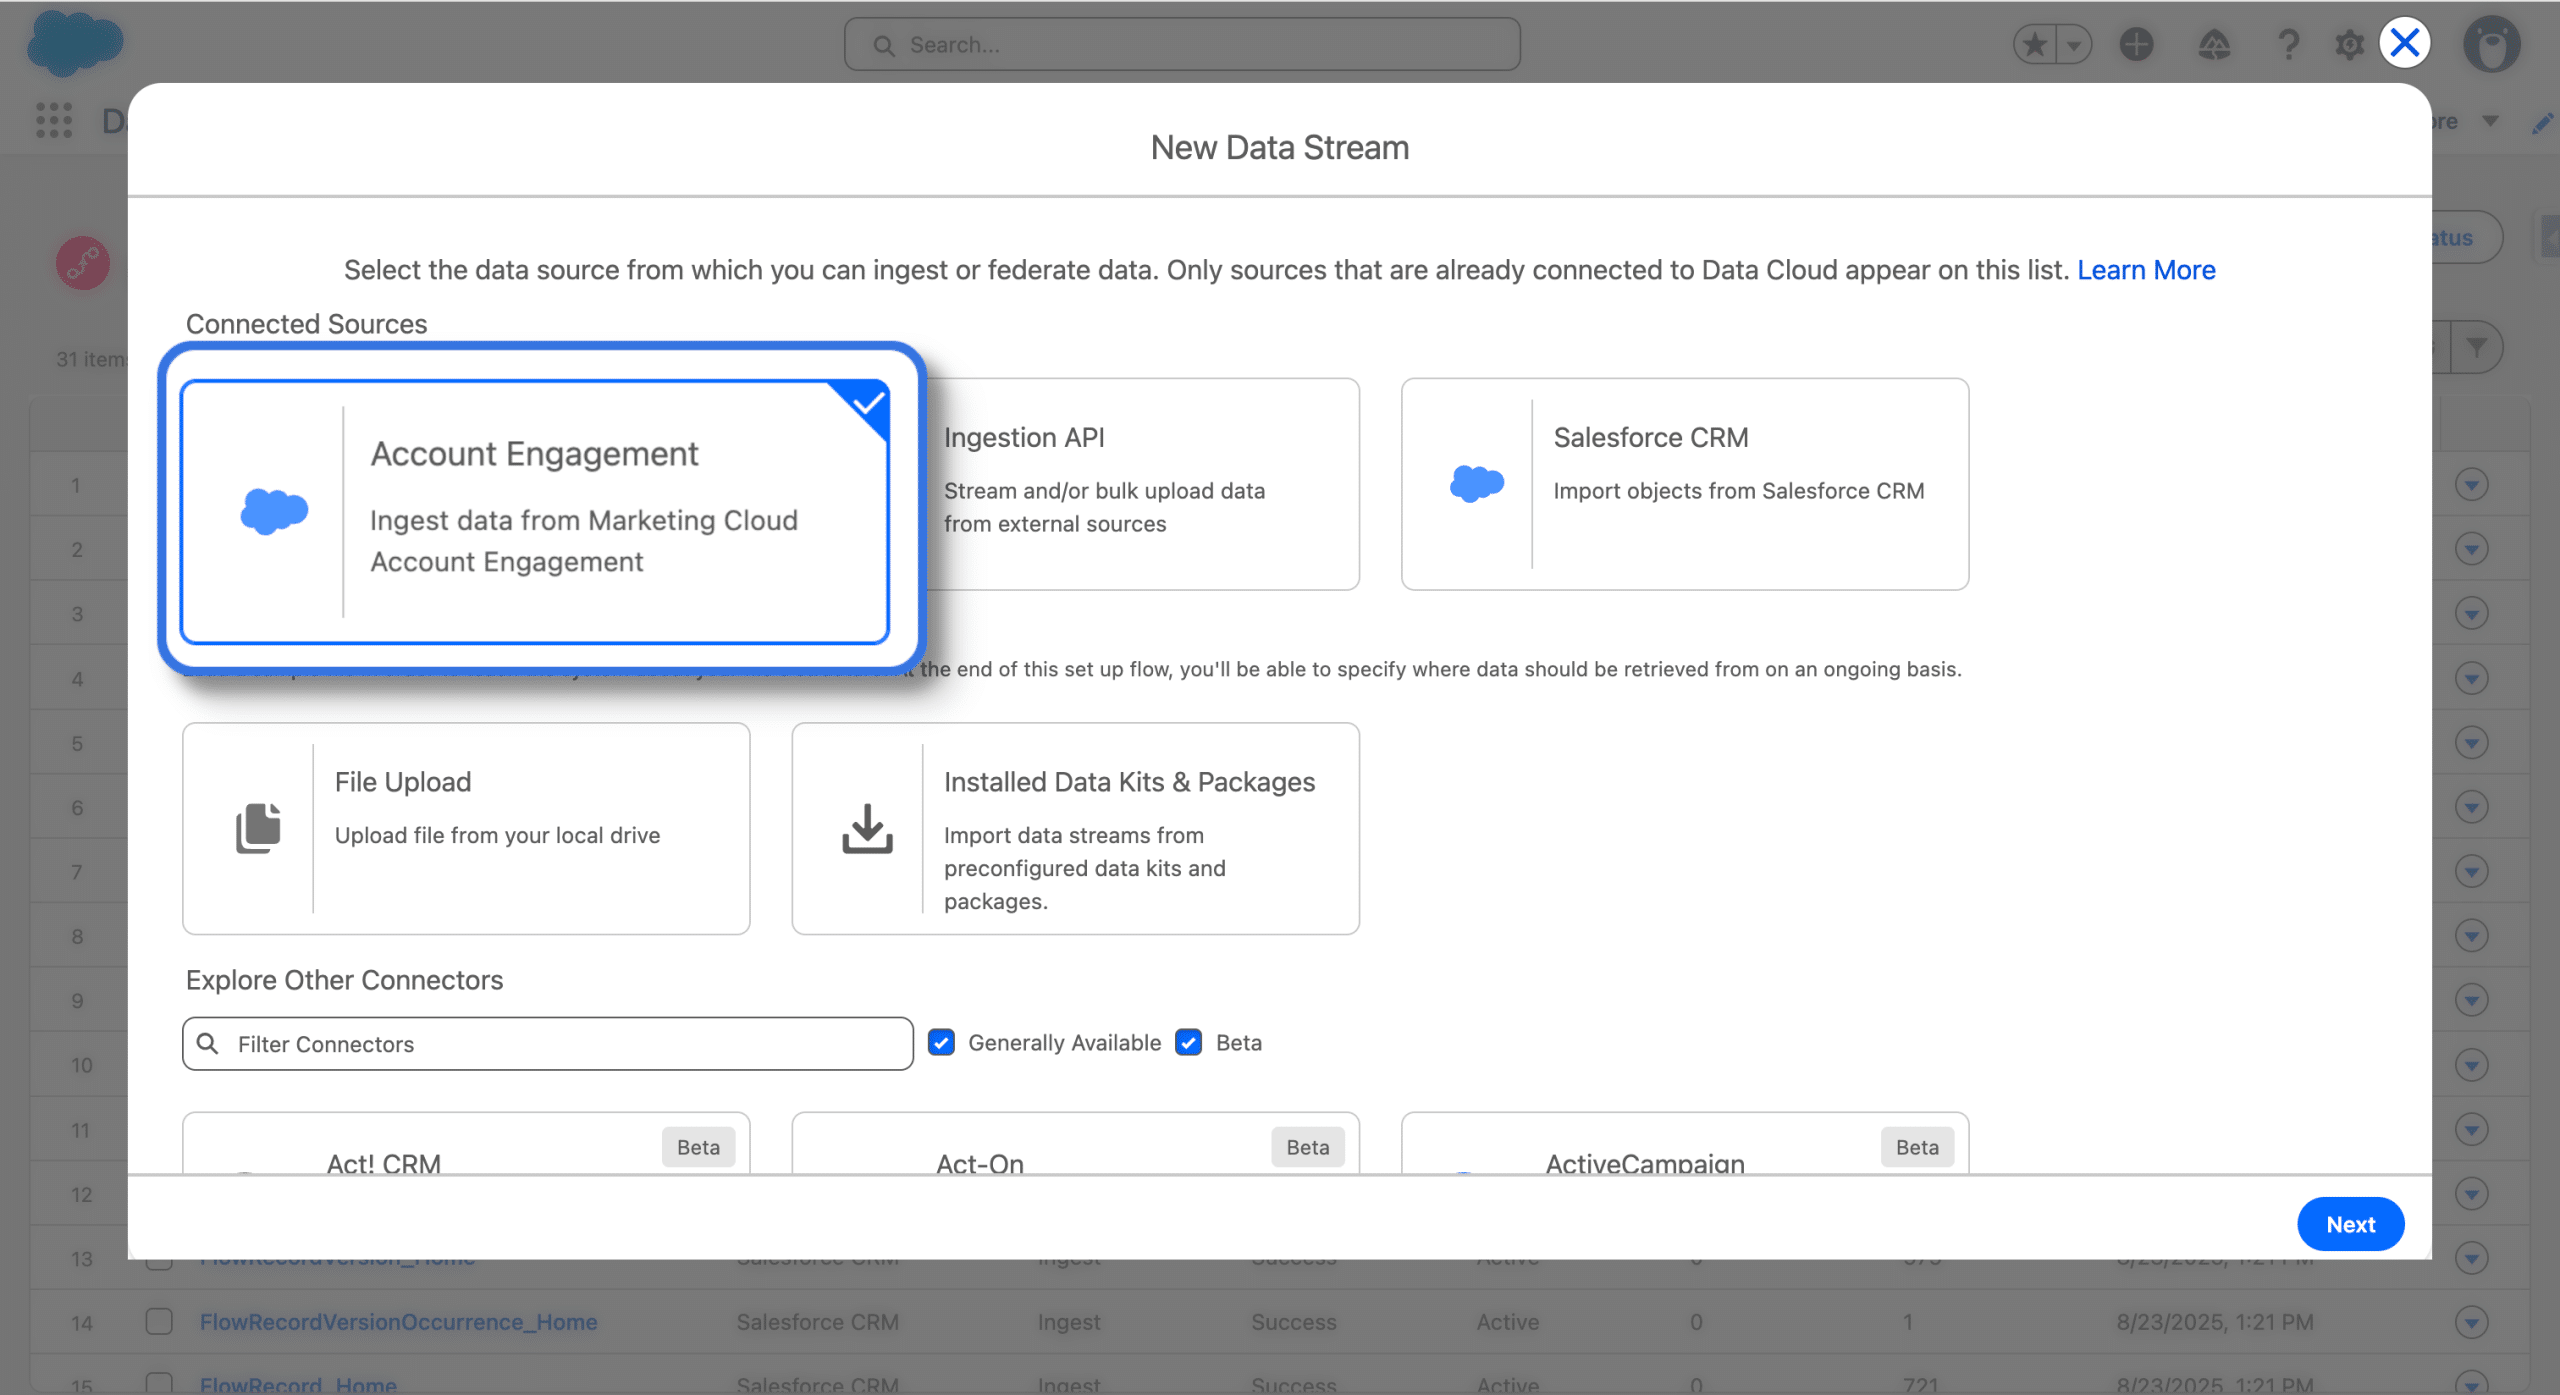Open favorites list dropdown arrow
This screenshot has width=2560, height=1395.
click(2074, 44)
